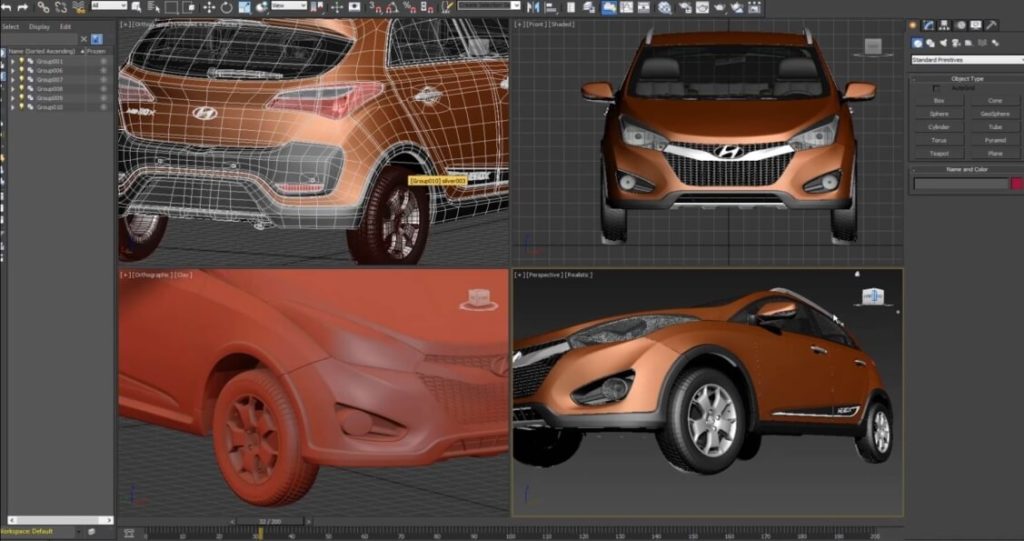Toggle the Angle Snap button

pos(394,8)
